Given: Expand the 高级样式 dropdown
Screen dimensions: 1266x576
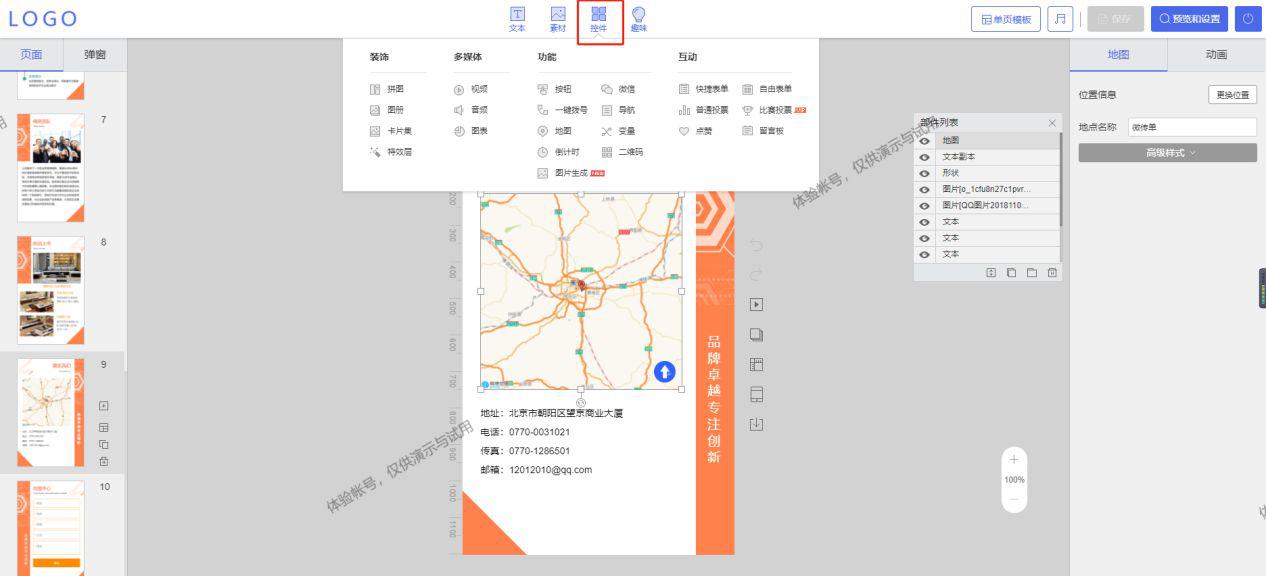Looking at the screenshot, I should (1167, 153).
